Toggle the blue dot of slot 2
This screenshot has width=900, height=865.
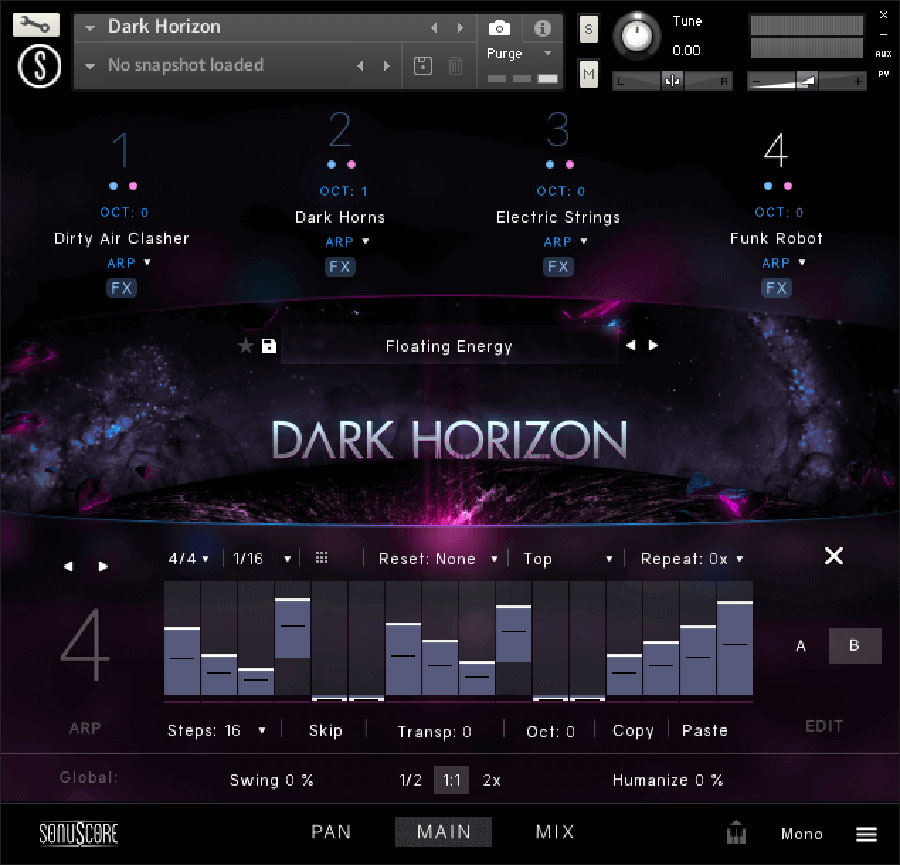[331, 165]
